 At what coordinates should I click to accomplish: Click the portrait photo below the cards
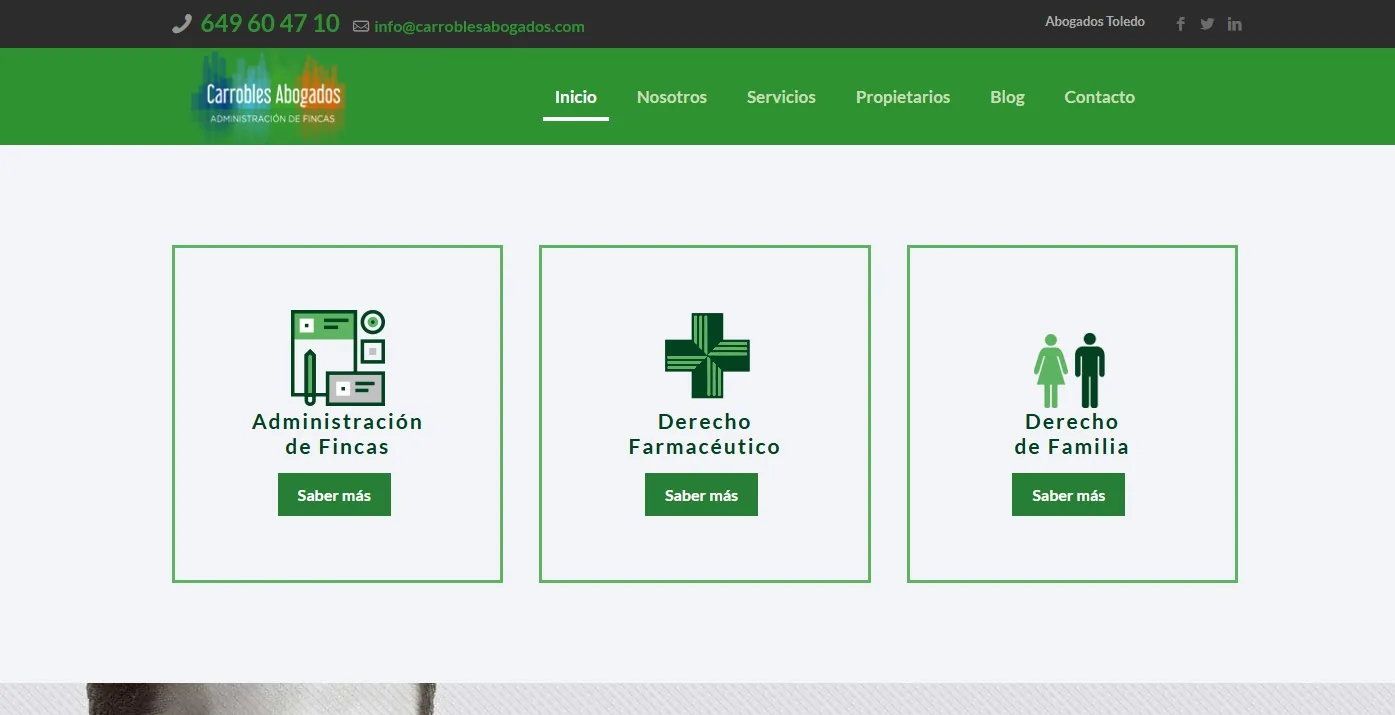point(262,699)
